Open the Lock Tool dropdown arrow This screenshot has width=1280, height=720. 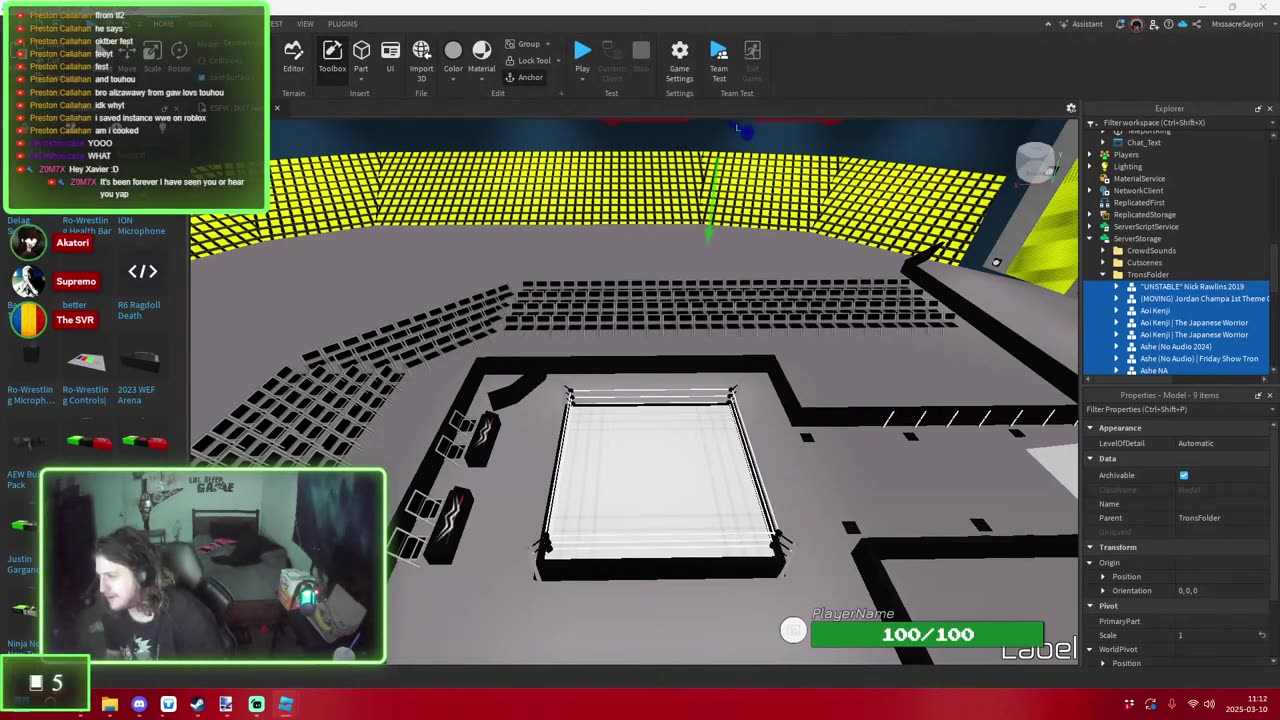coord(557,60)
